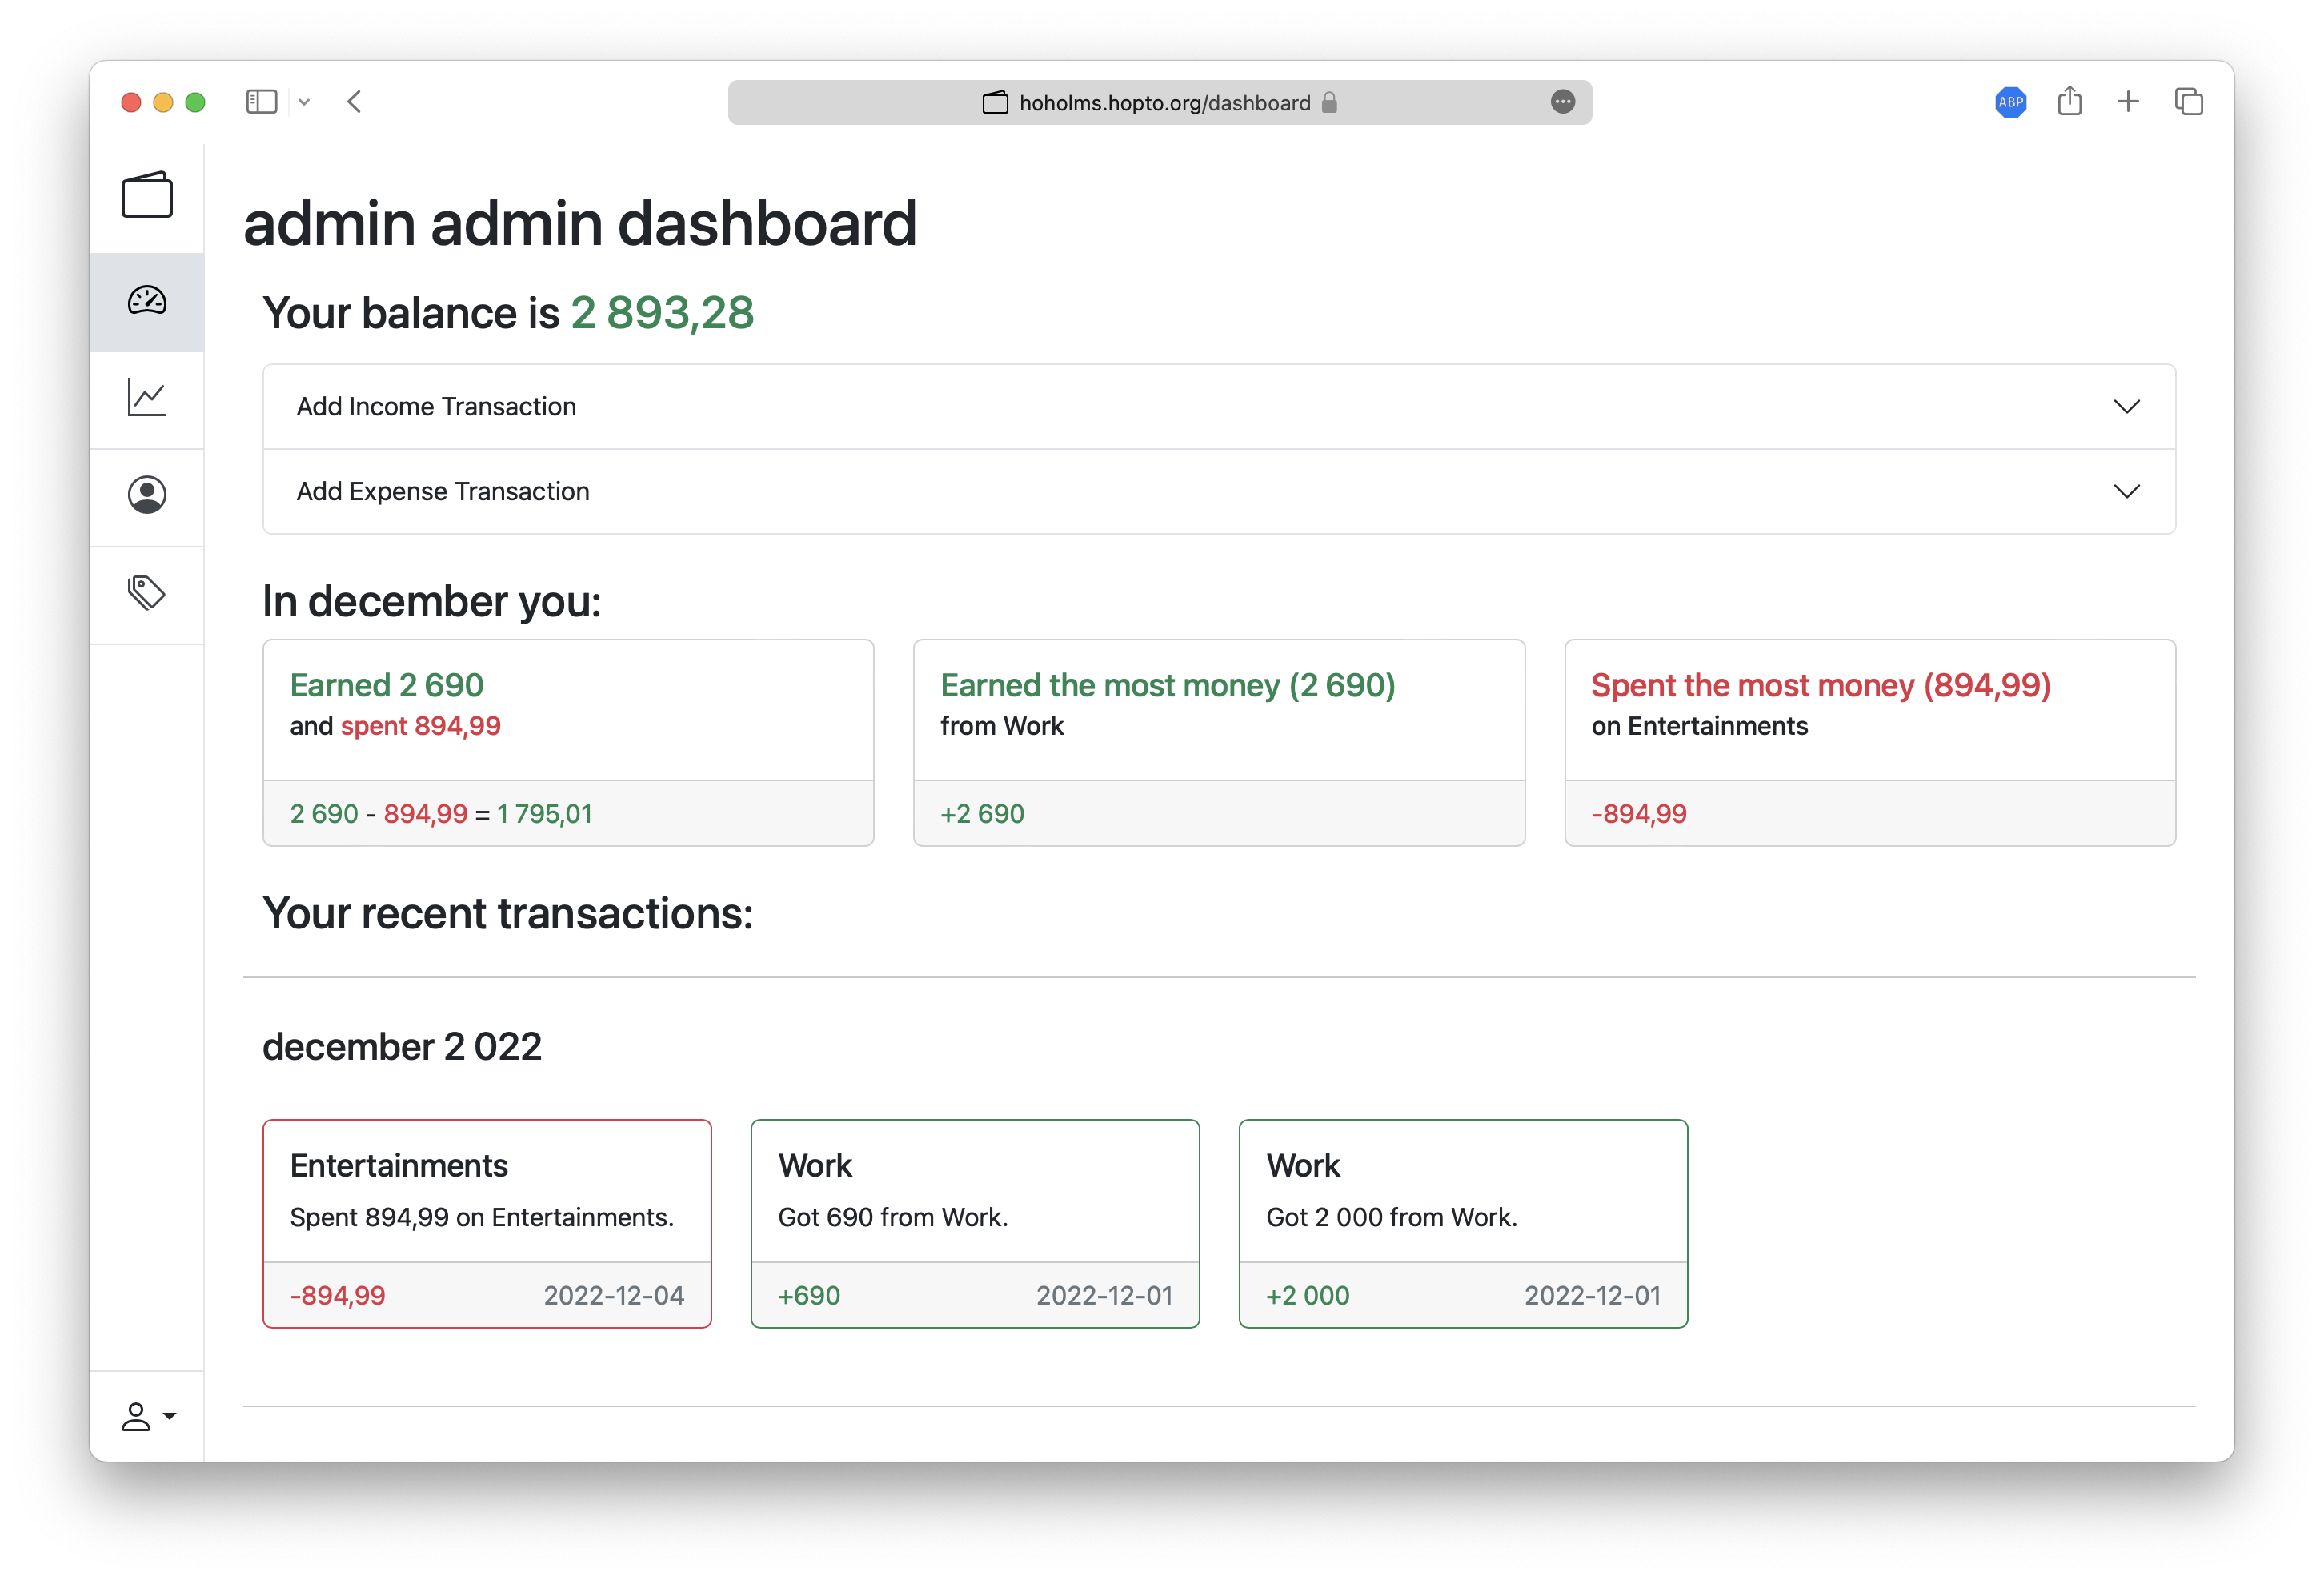Open a new tab with plus icon
The height and width of the screenshot is (1580, 2324).
pyautogui.click(x=2128, y=101)
